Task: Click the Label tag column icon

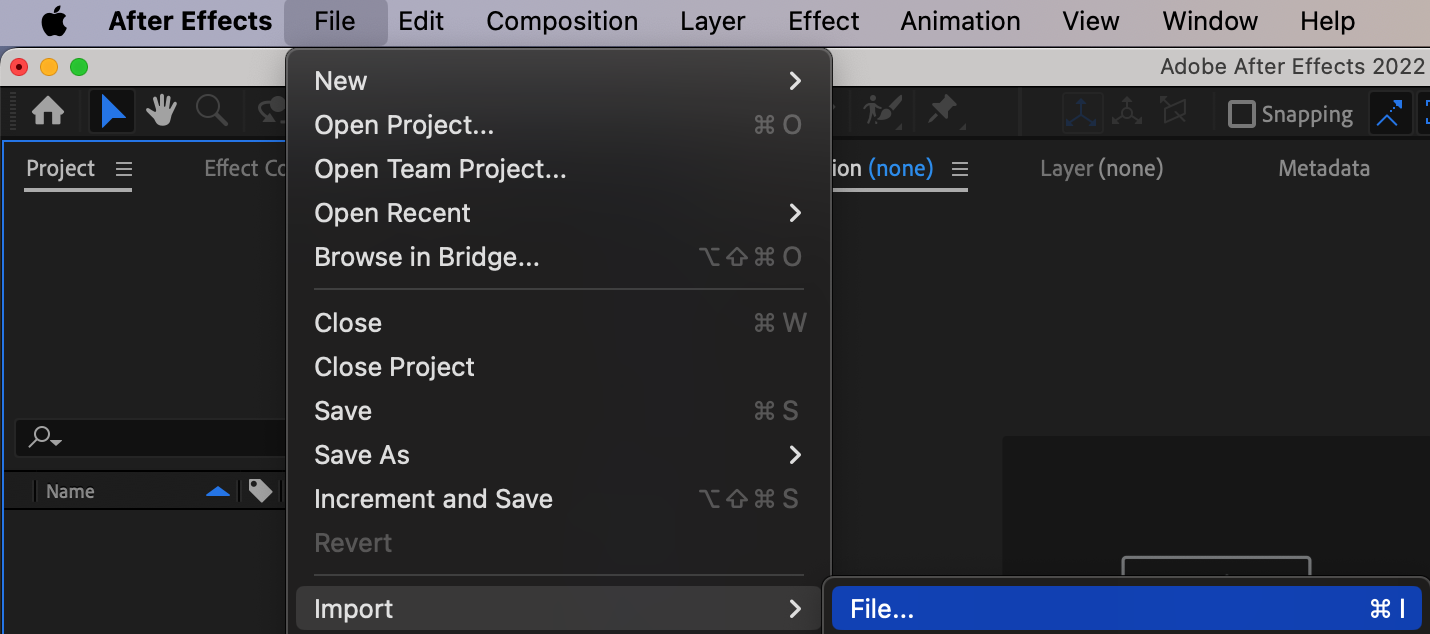Action: click(260, 491)
